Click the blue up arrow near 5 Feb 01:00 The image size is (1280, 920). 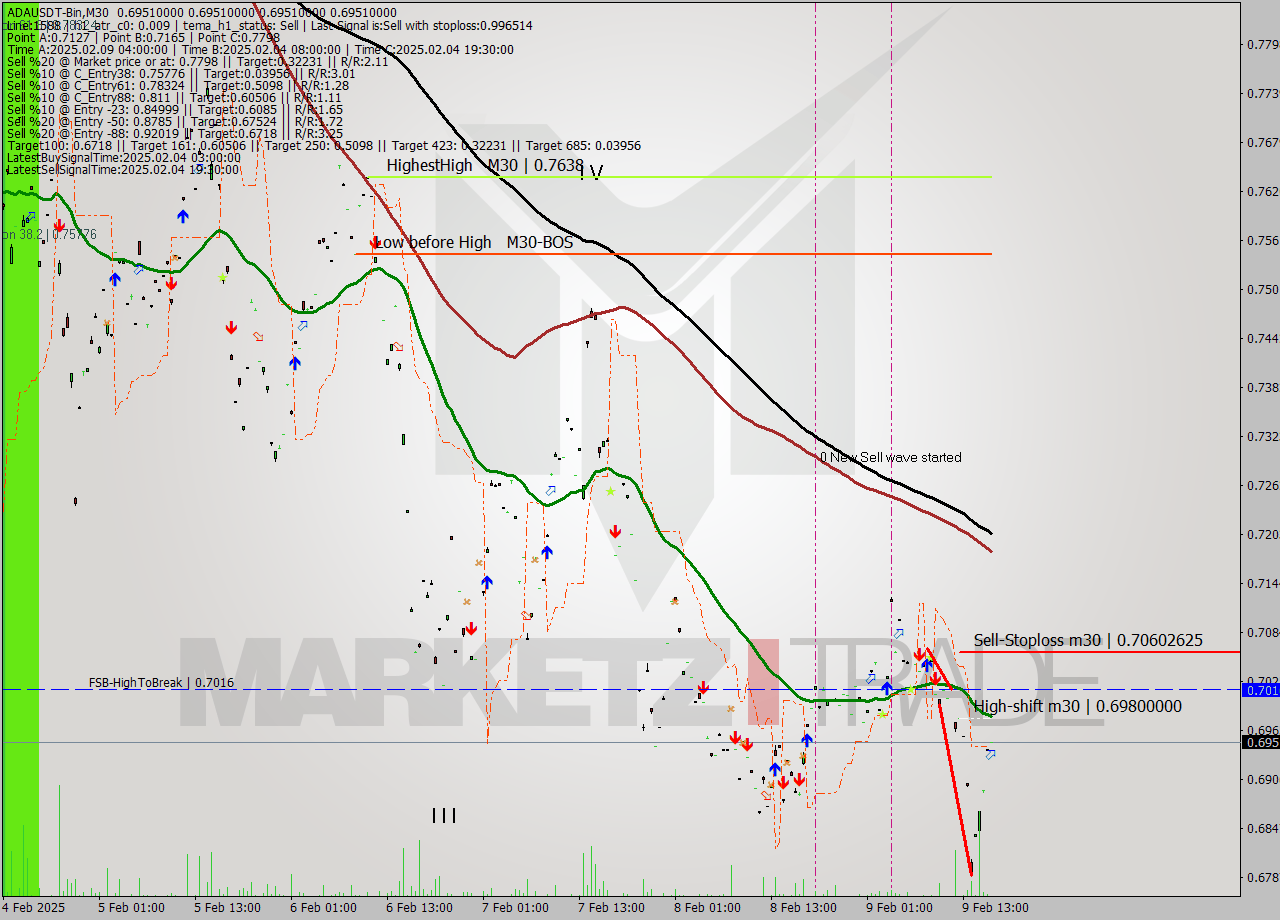tap(116, 279)
